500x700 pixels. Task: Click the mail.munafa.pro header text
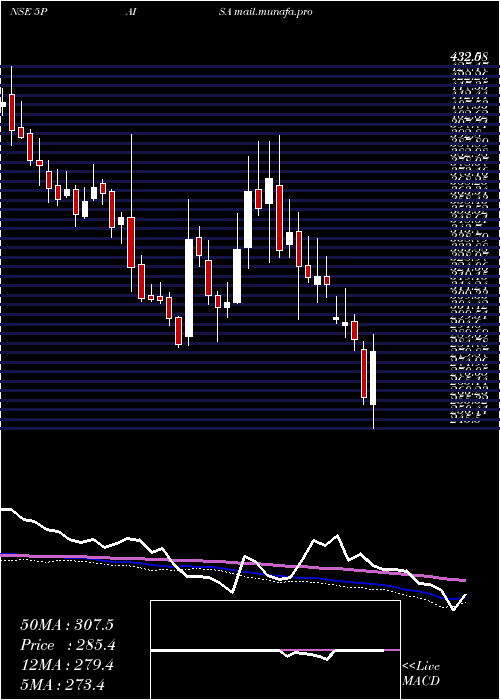pyautogui.click(x=273, y=12)
